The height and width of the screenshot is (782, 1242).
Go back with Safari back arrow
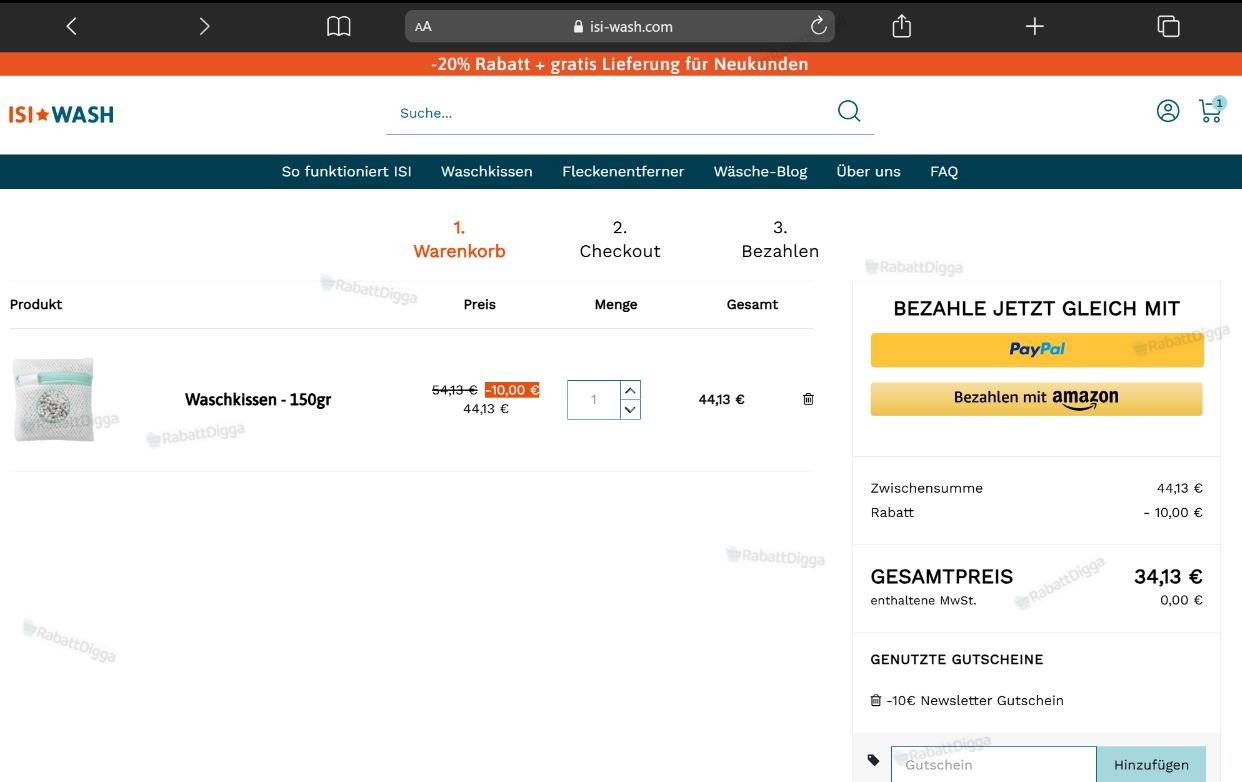point(71,27)
